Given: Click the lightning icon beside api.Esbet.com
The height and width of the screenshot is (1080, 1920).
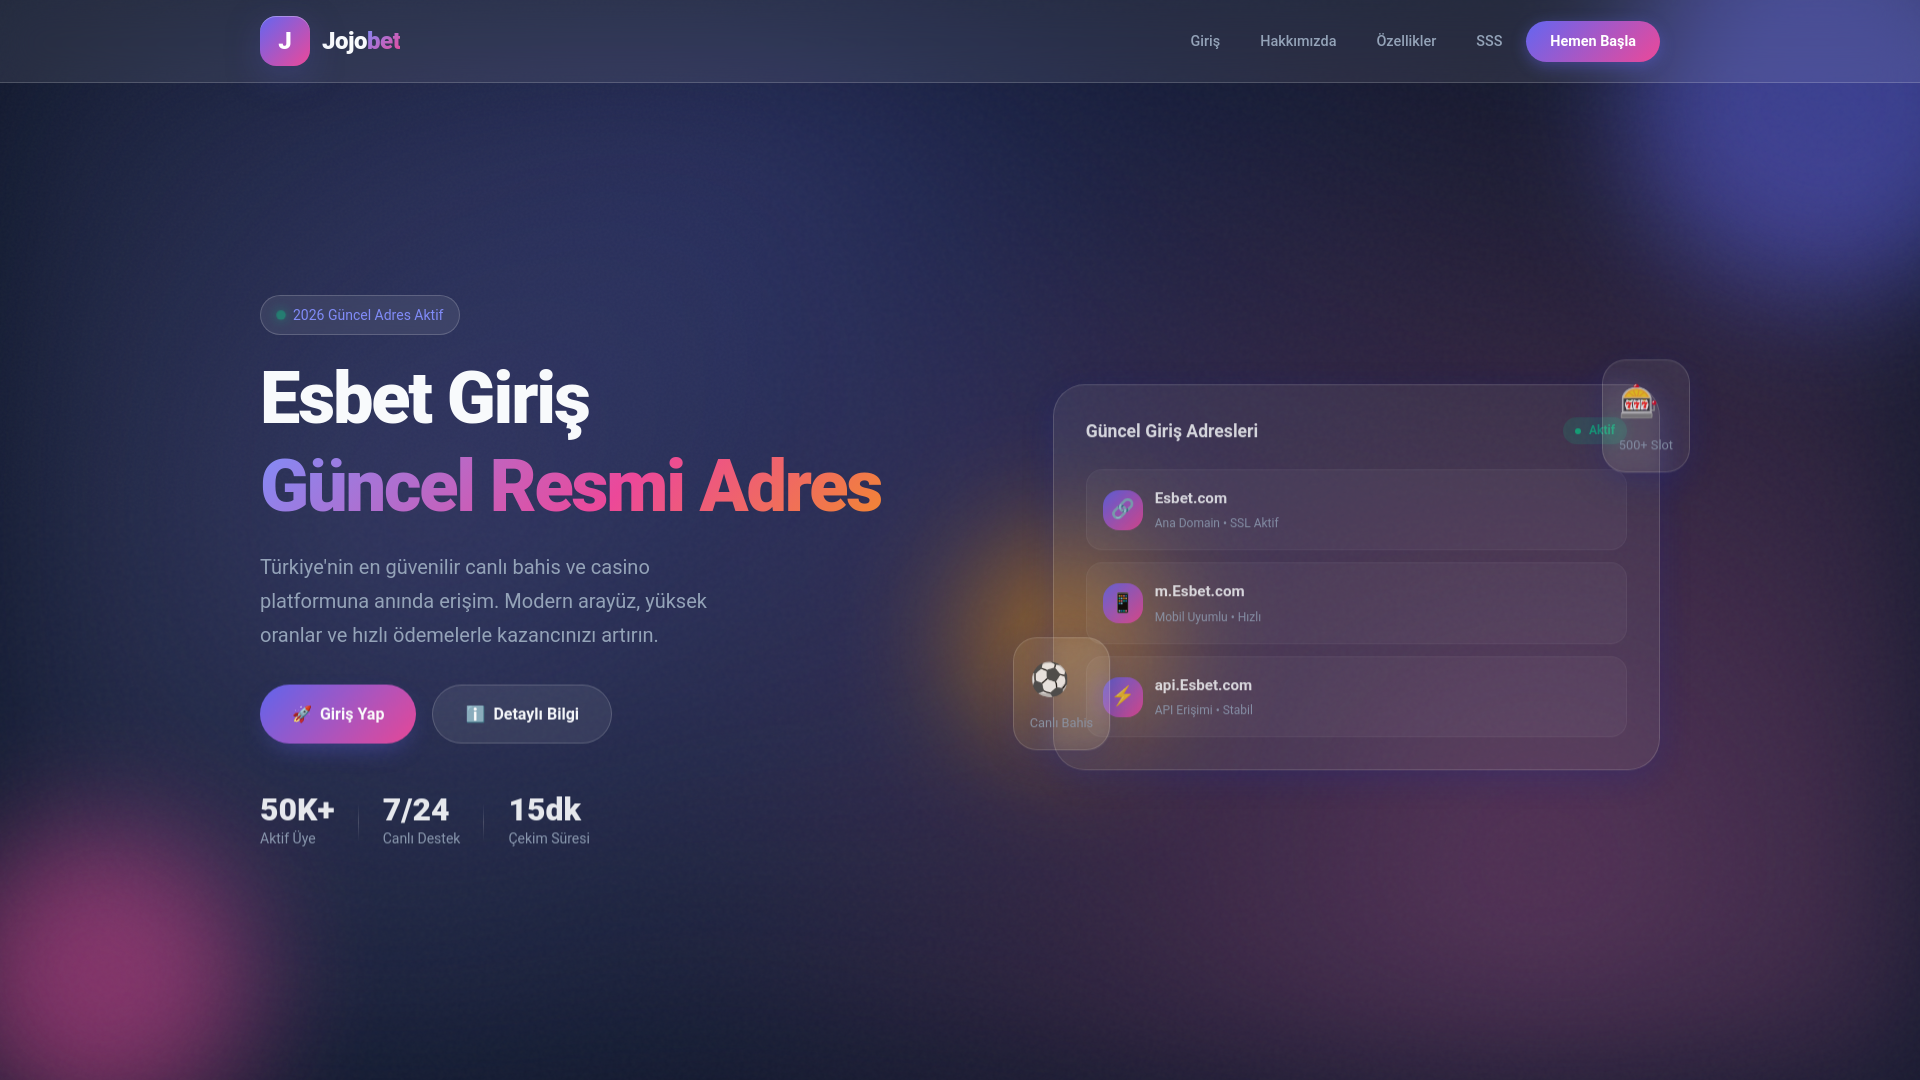Looking at the screenshot, I should tap(1123, 697).
